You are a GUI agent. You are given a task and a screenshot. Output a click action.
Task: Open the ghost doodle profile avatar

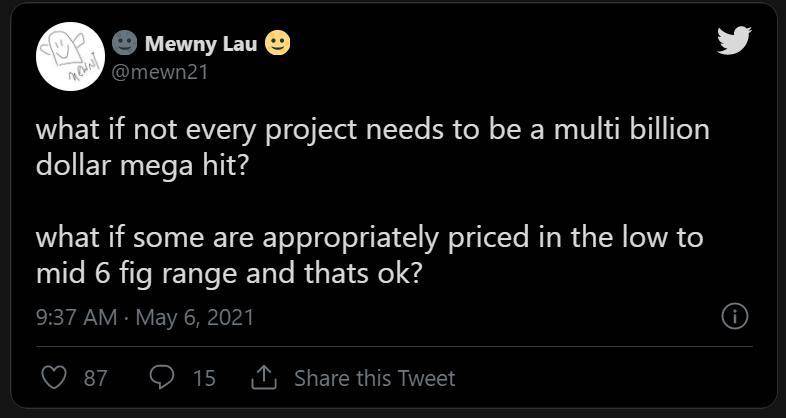point(70,54)
